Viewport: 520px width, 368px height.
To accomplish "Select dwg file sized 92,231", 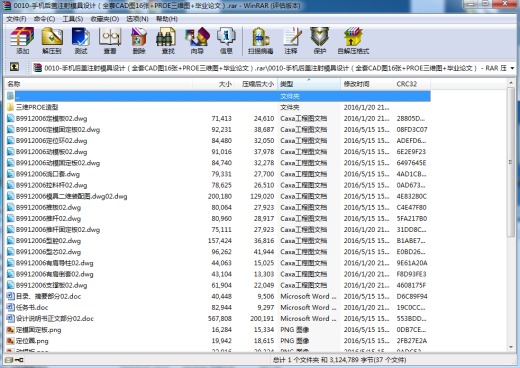I will (218, 129).
